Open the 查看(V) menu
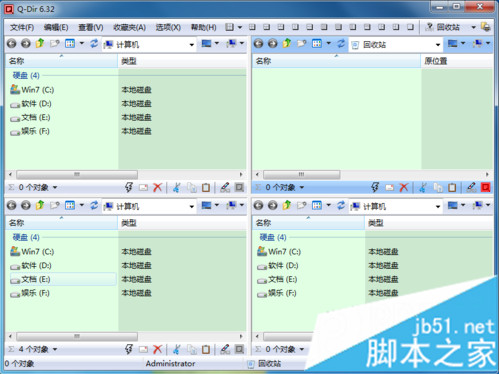This screenshot has width=499, height=374. tap(91, 27)
